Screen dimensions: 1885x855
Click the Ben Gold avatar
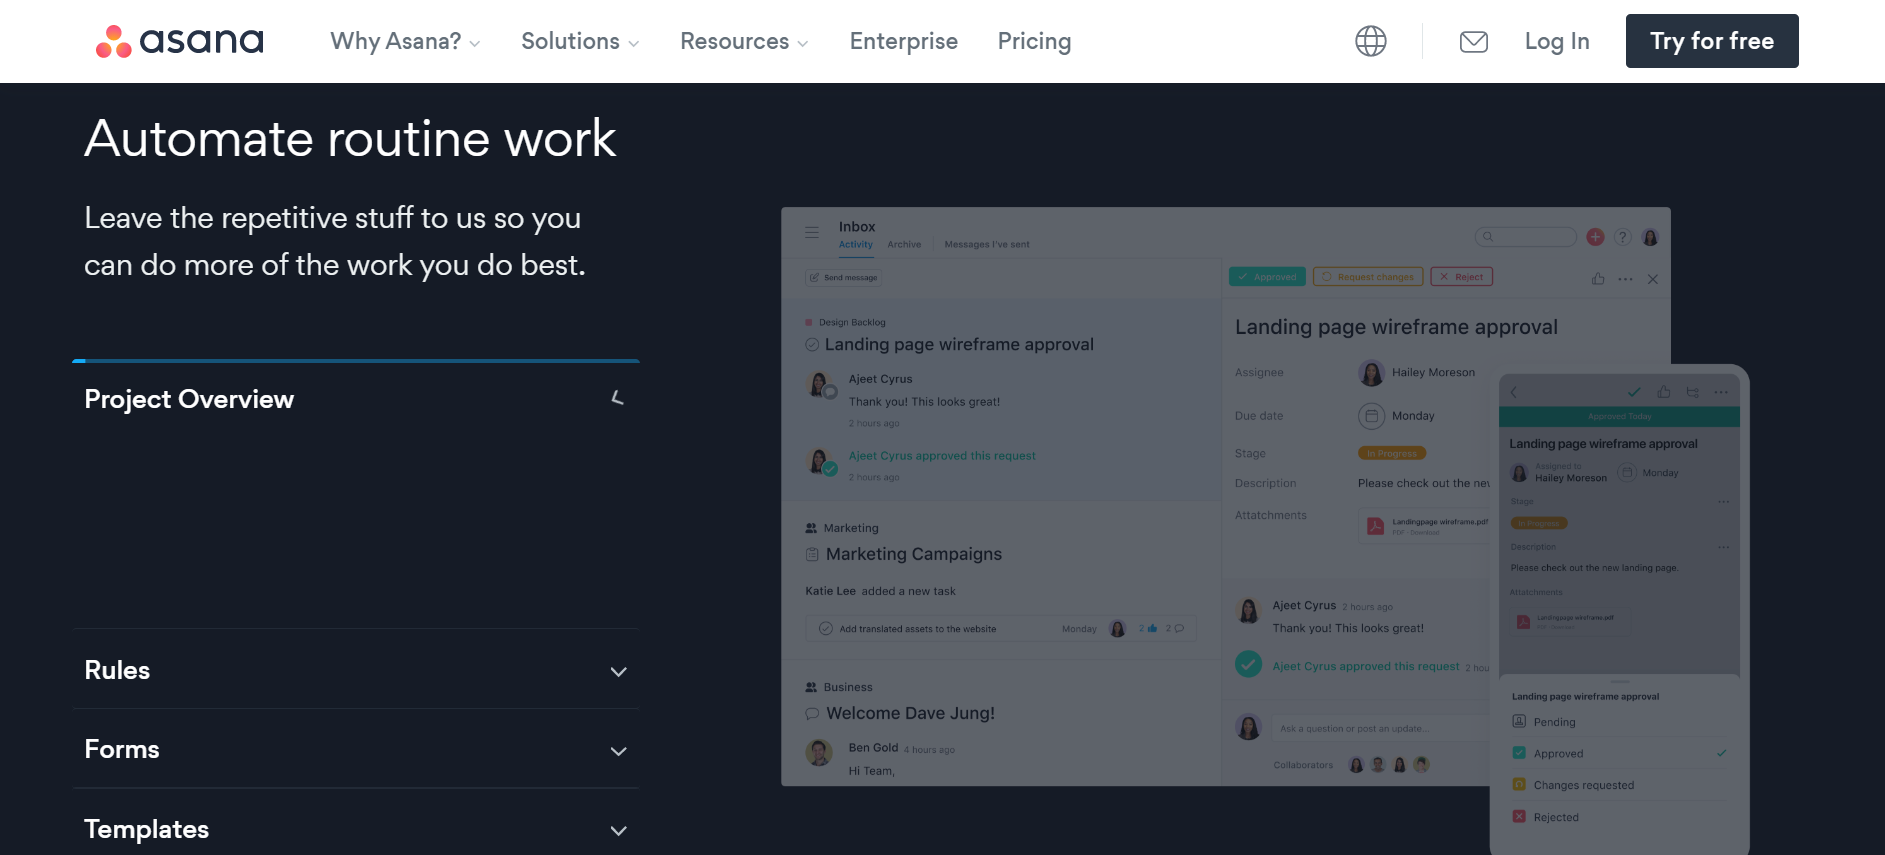click(819, 752)
